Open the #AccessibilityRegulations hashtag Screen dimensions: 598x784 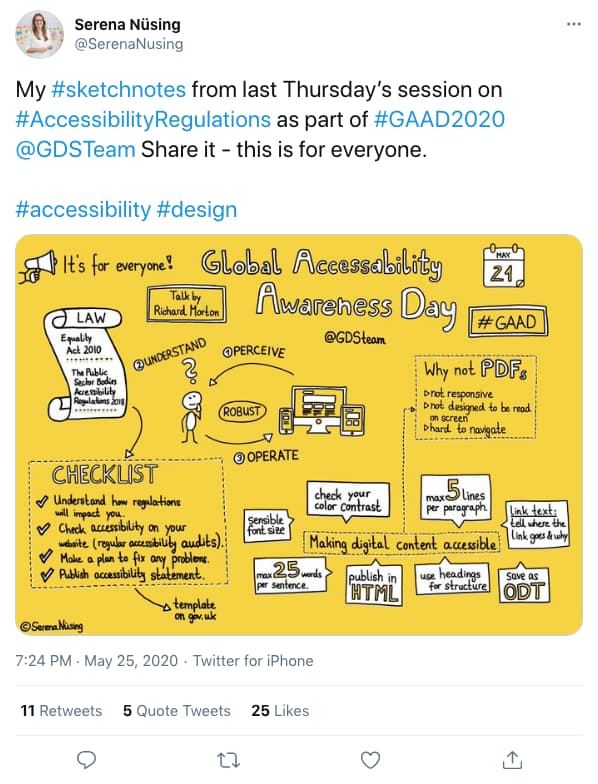(x=143, y=120)
